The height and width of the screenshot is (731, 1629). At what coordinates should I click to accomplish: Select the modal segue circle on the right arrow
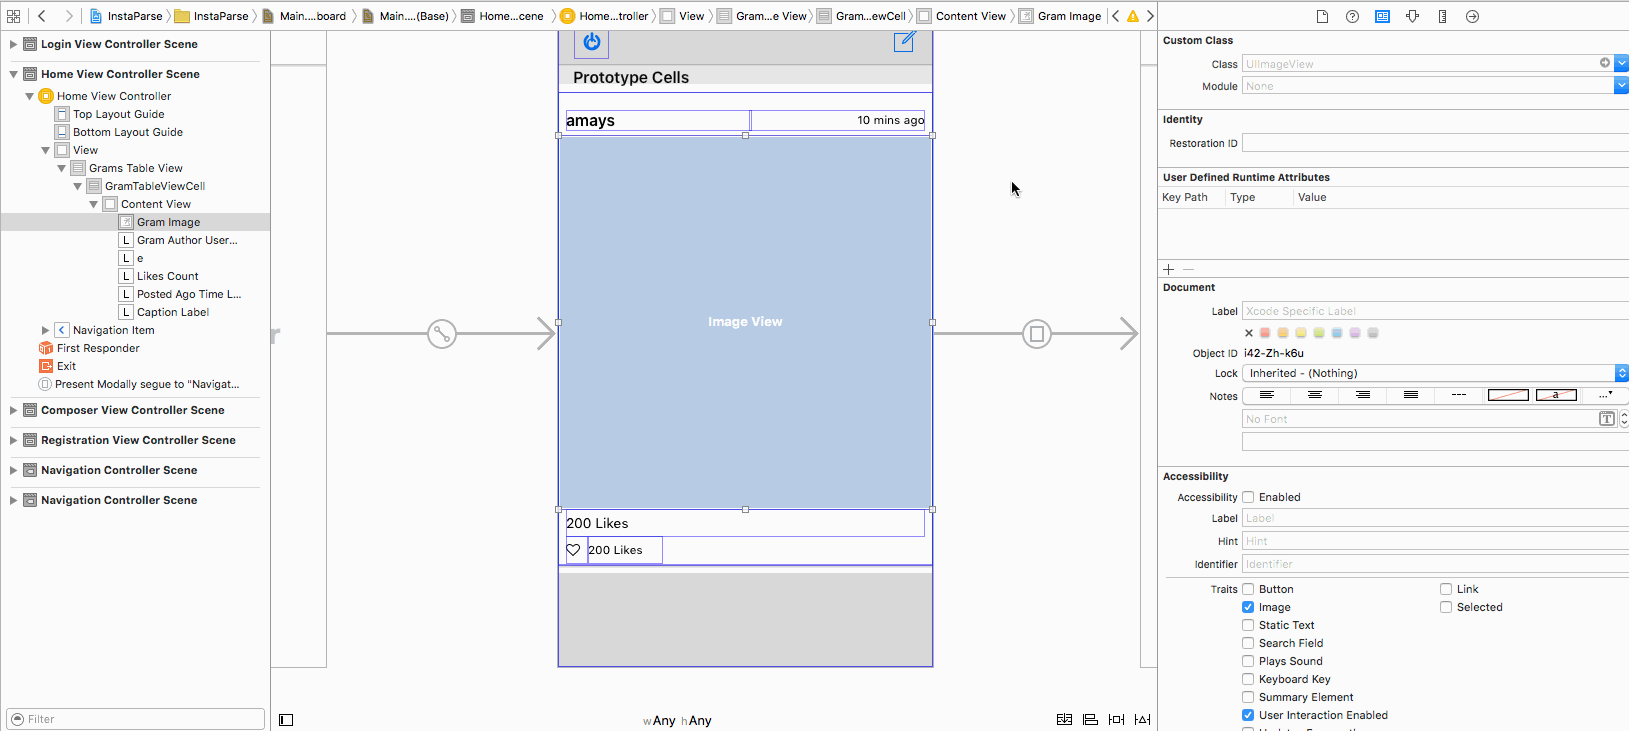click(x=1037, y=334)
